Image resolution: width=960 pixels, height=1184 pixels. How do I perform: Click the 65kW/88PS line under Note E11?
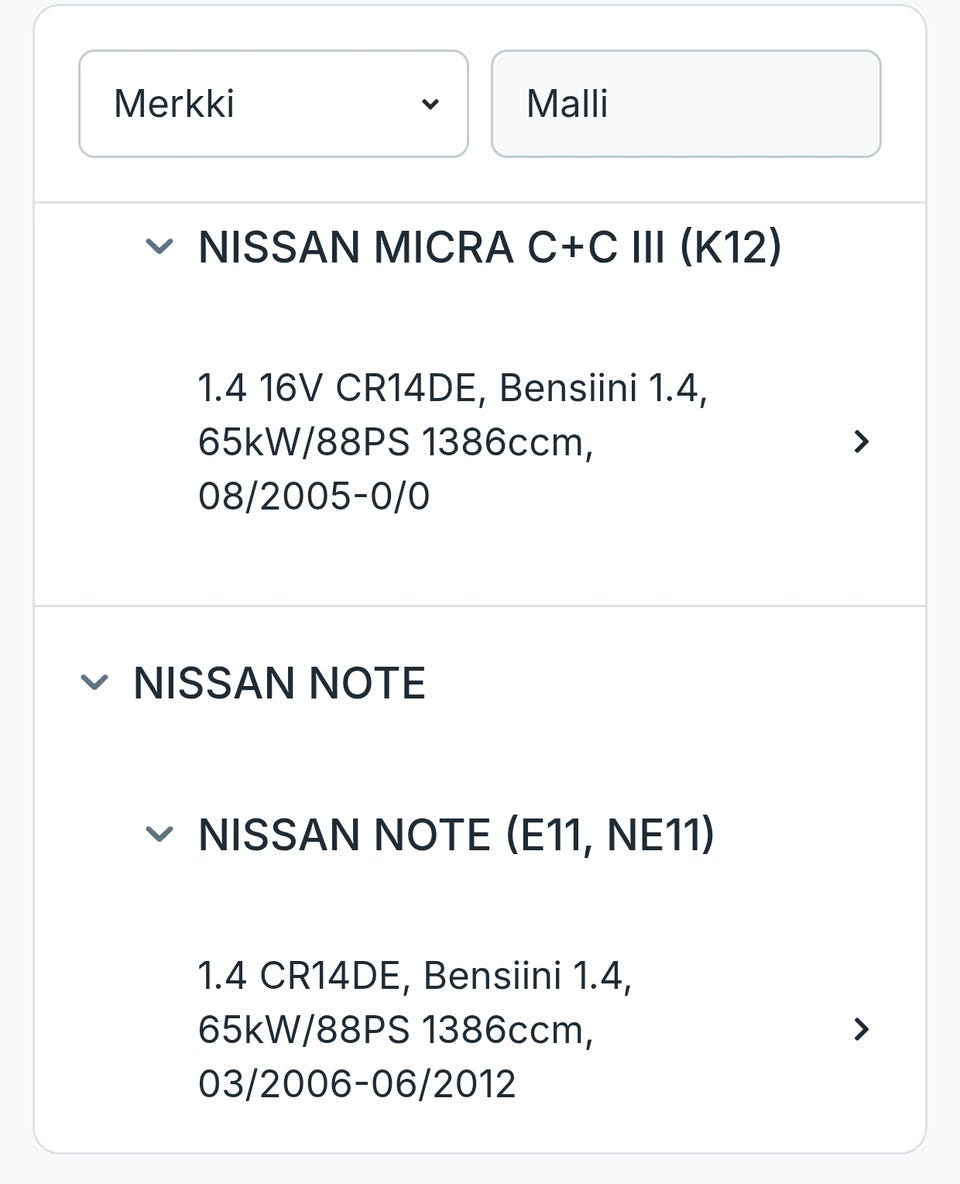click(395, 1030)
